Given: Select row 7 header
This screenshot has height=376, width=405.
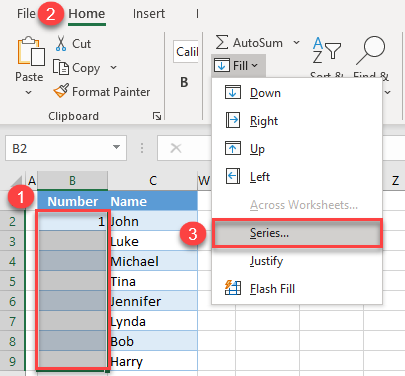Looking at the screenshot, I should (12, 321).
